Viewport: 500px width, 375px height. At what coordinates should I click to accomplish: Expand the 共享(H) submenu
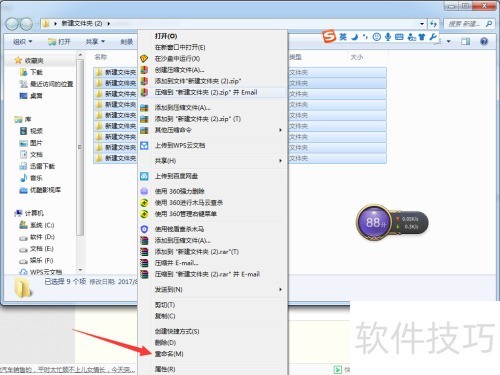point(213,161)
